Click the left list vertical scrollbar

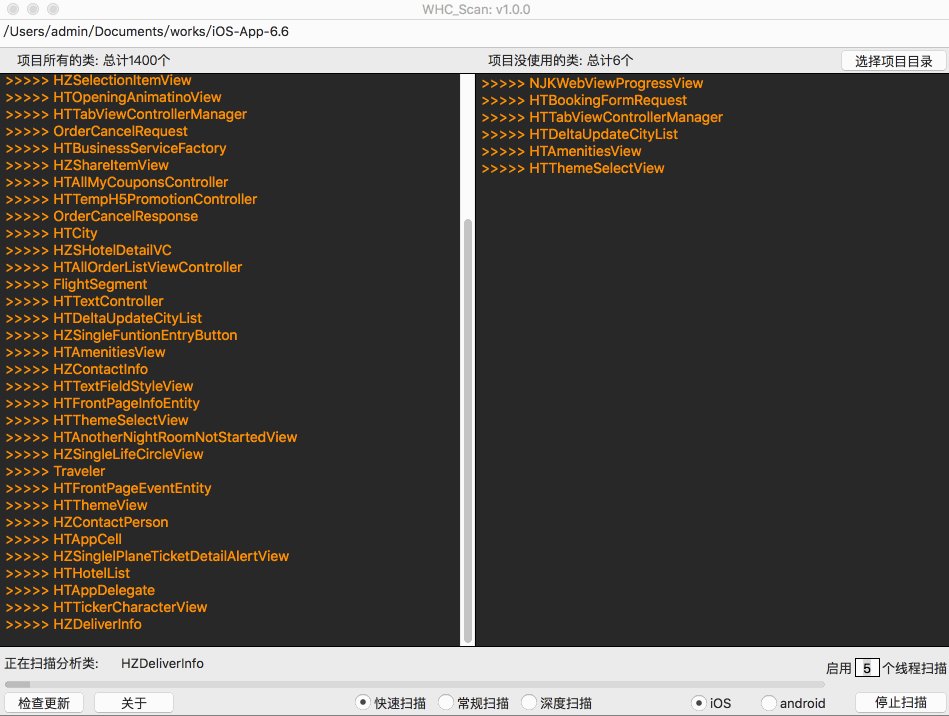tap(467, 430)
